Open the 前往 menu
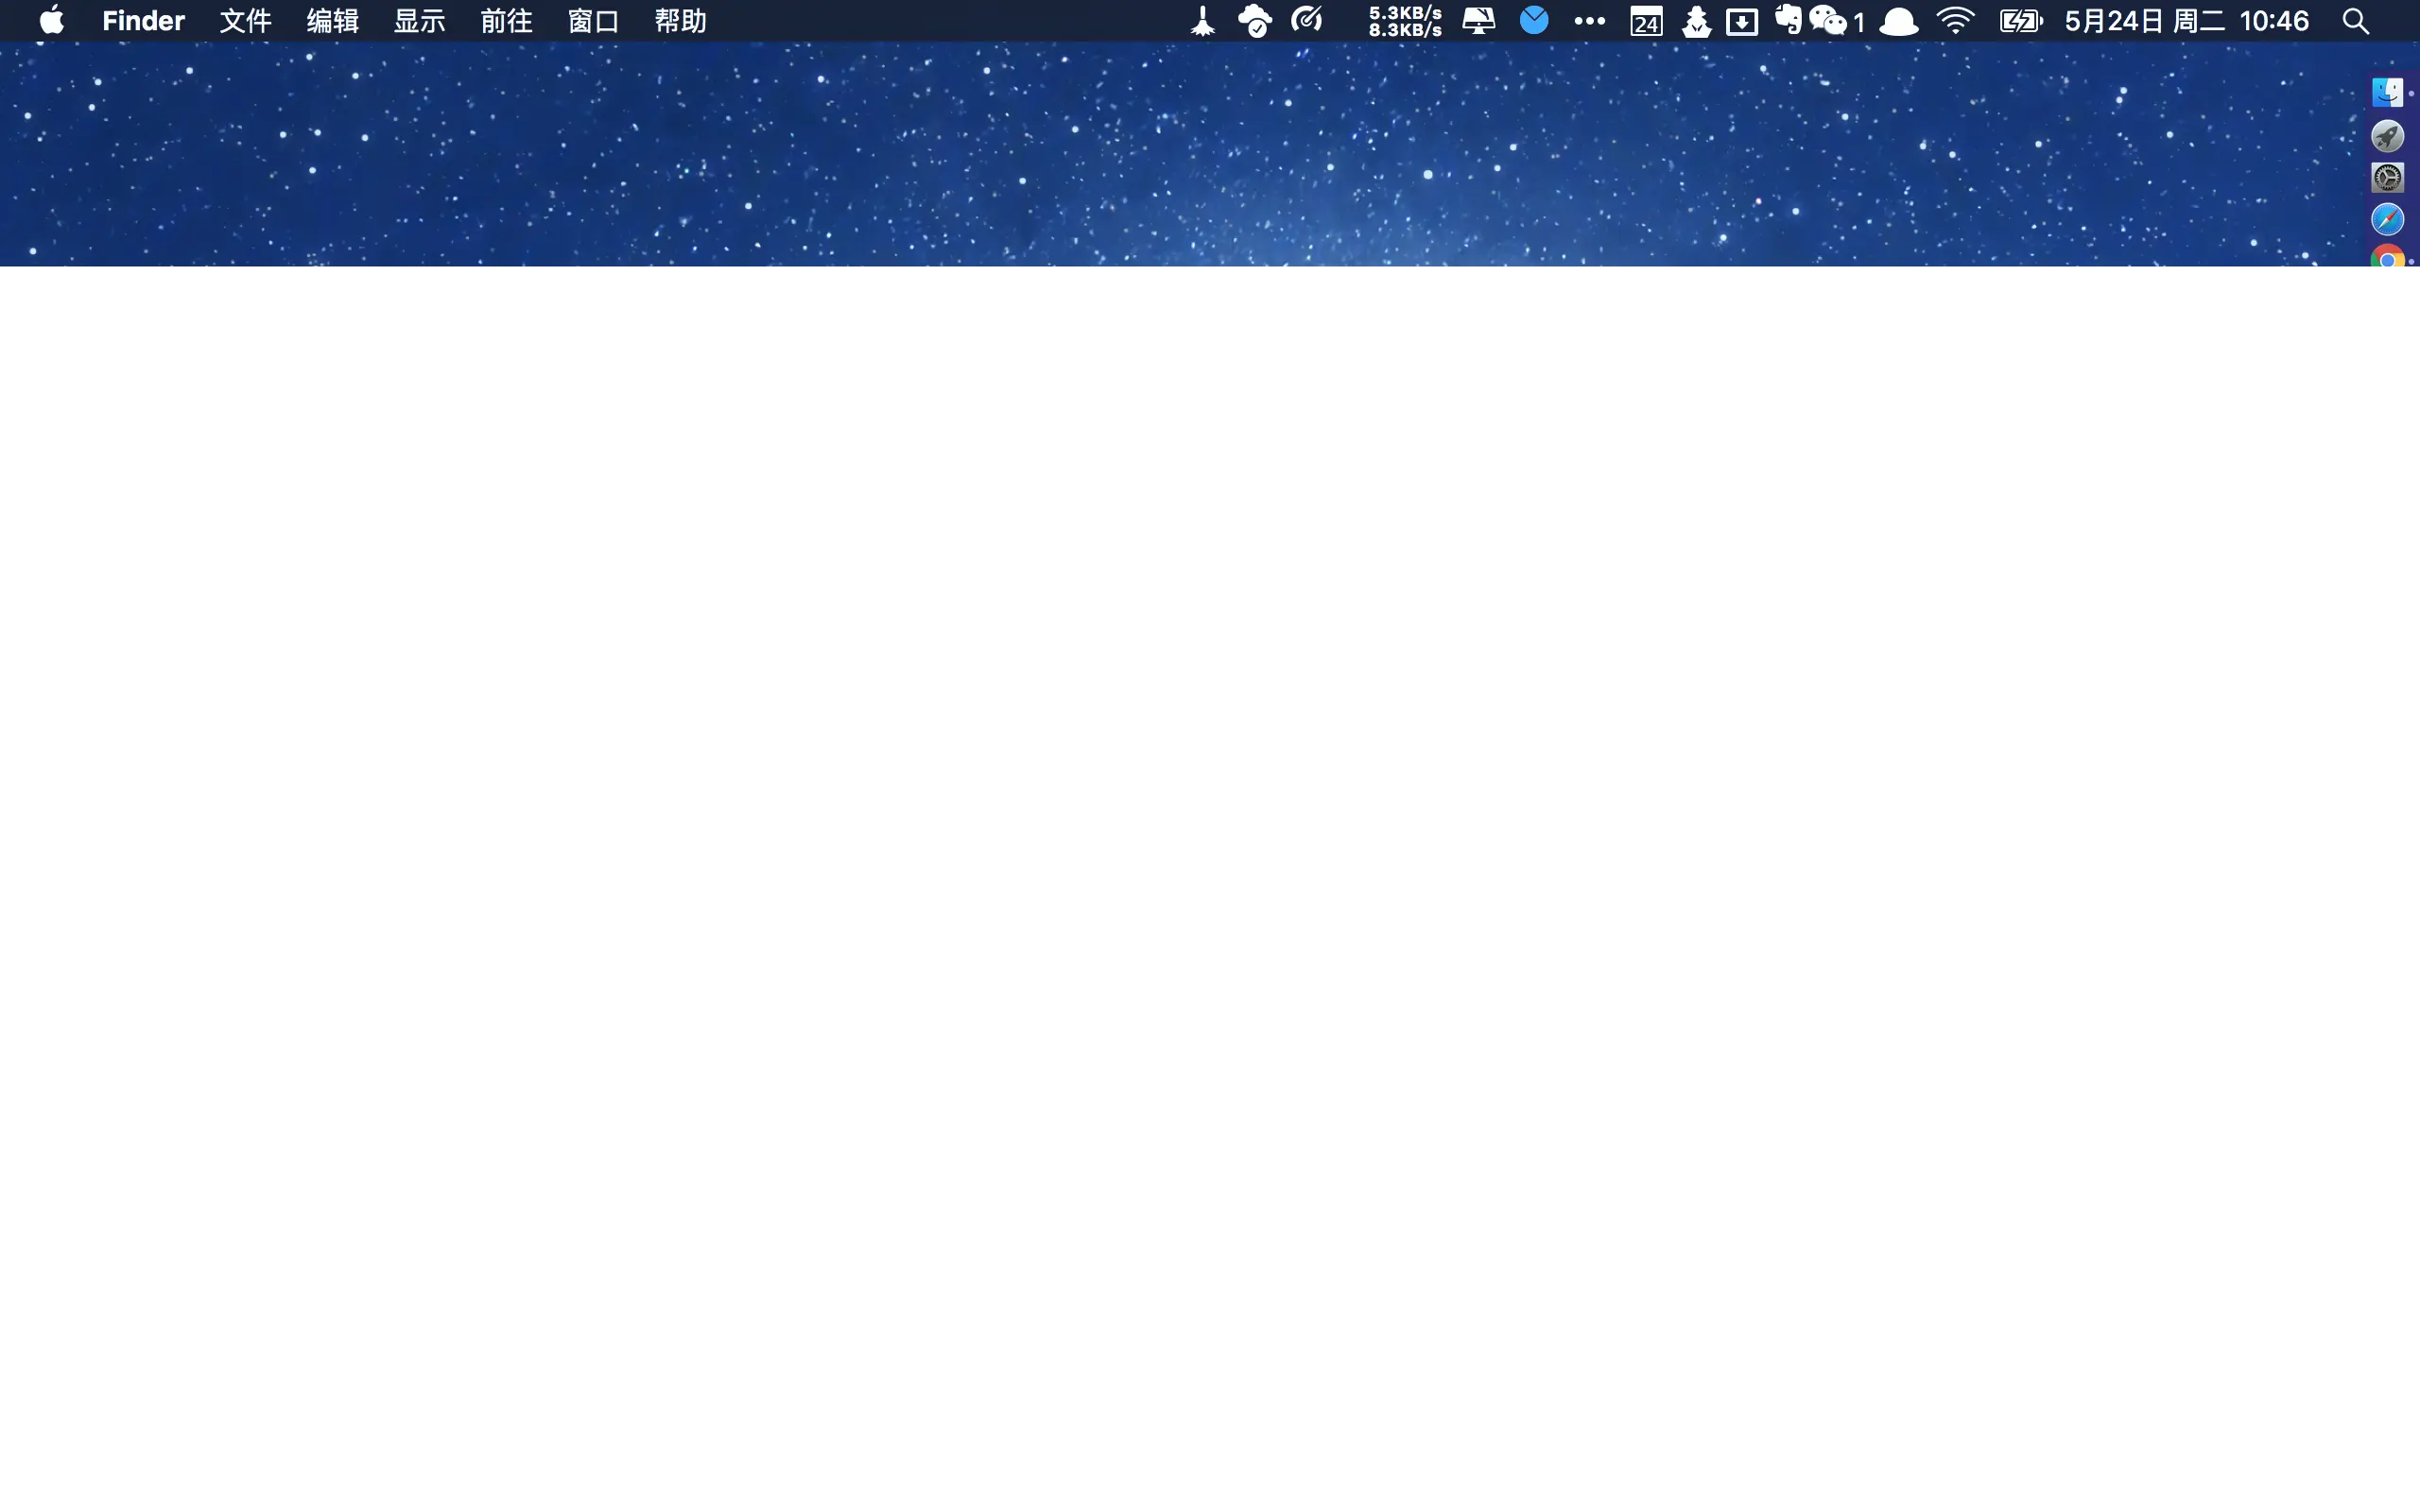This screenshot has height=1512, width=2420. click(506, 21)
